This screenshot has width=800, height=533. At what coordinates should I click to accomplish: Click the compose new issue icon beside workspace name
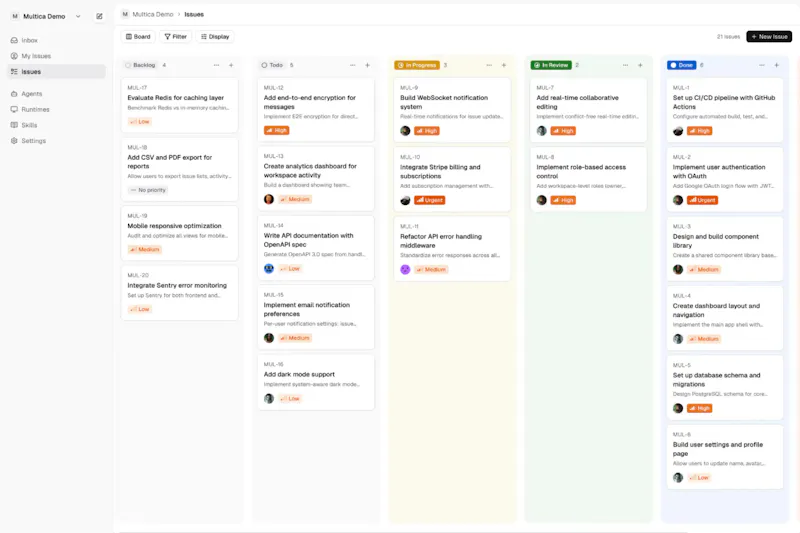click(x=99, y=16)
